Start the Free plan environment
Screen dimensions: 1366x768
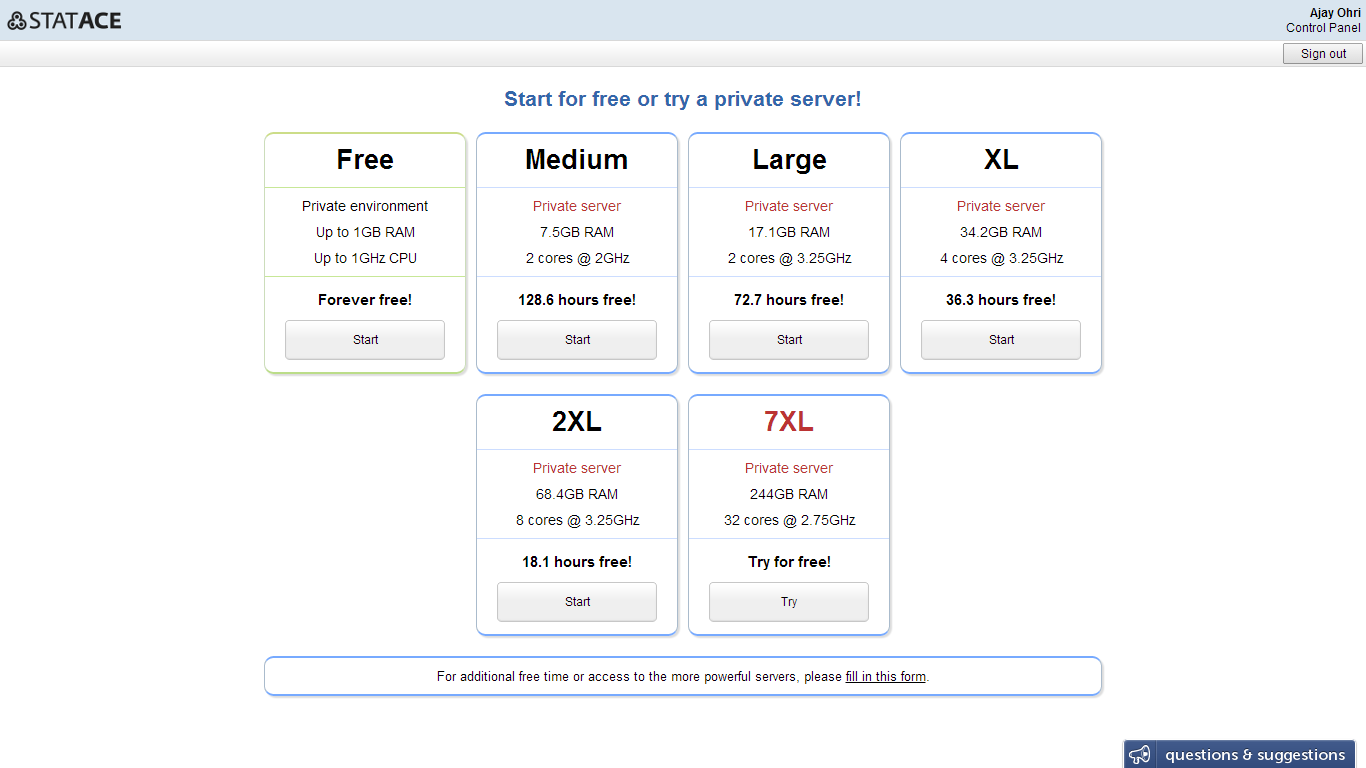[x=365, y=340]
